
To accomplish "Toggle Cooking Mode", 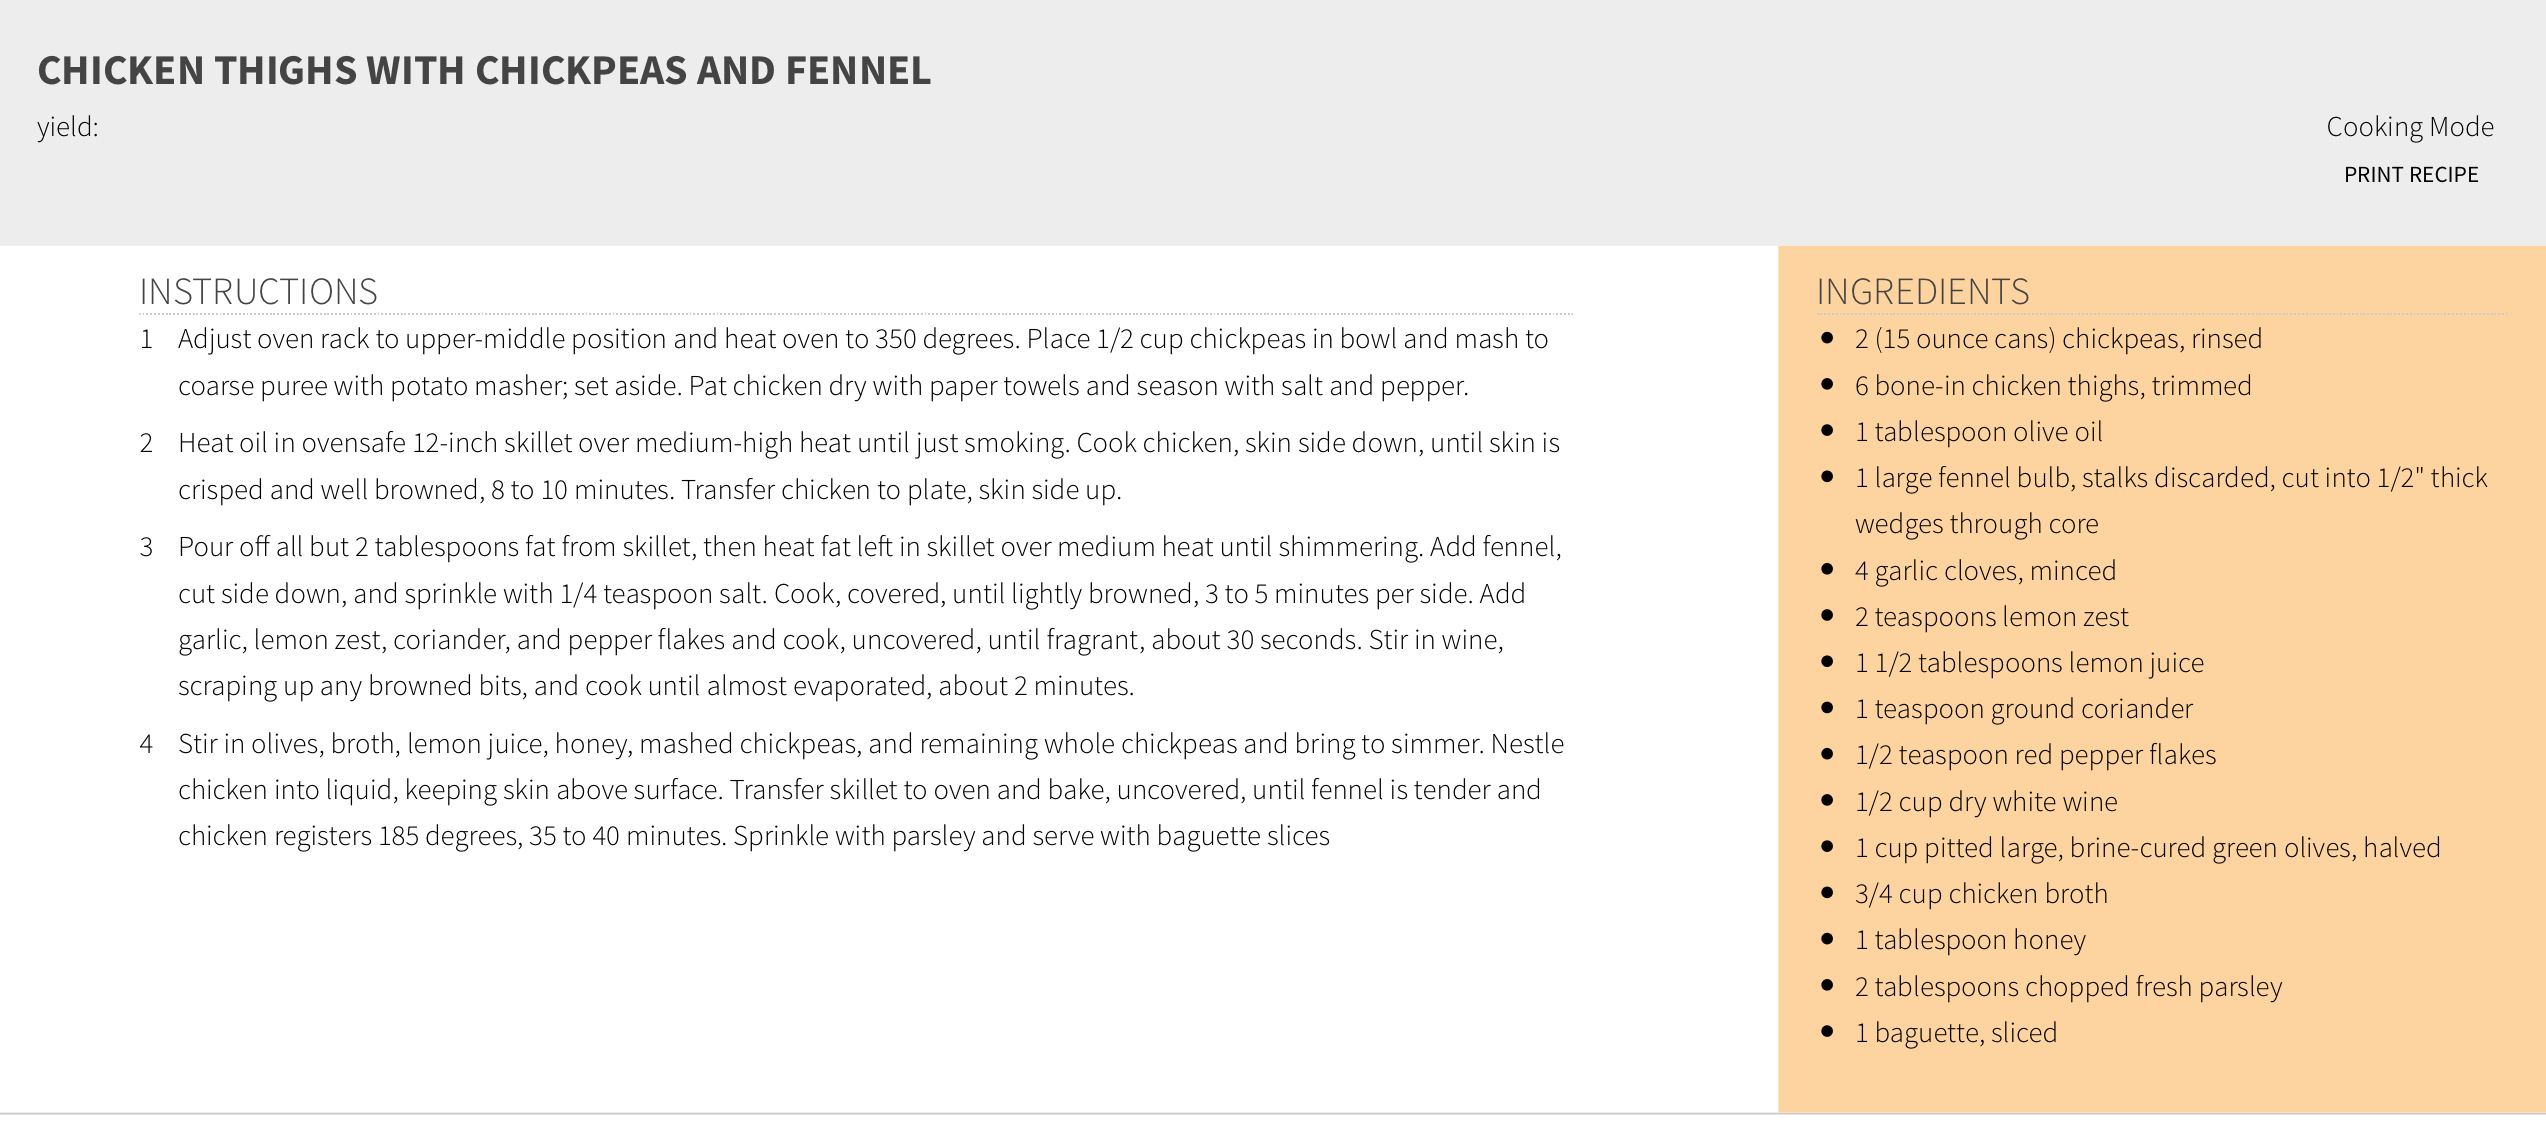I will (x=2409, y=127).
